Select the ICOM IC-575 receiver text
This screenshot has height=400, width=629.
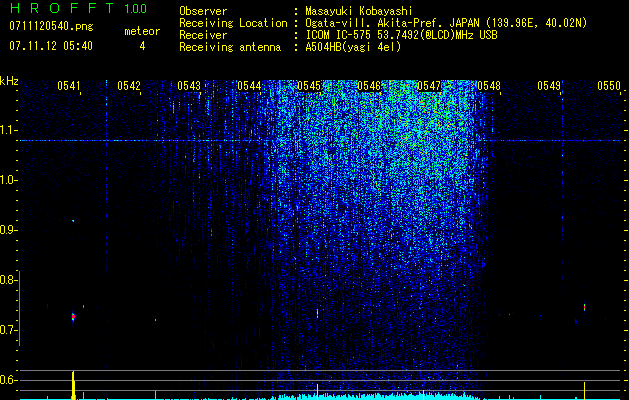[401, 35]
